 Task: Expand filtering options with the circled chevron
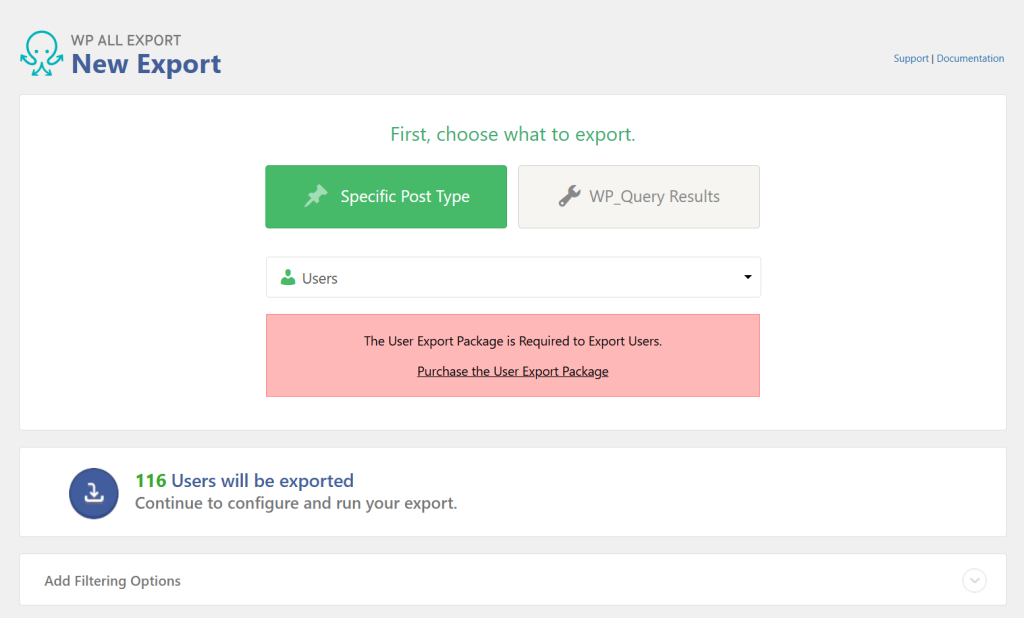click(x=974, y=580)
